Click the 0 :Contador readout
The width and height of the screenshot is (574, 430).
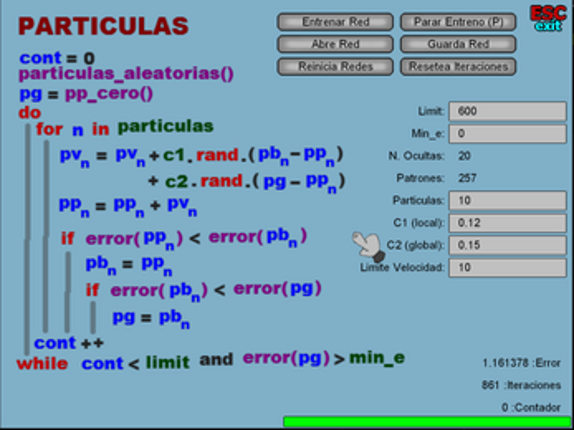[x=531, y=407]
